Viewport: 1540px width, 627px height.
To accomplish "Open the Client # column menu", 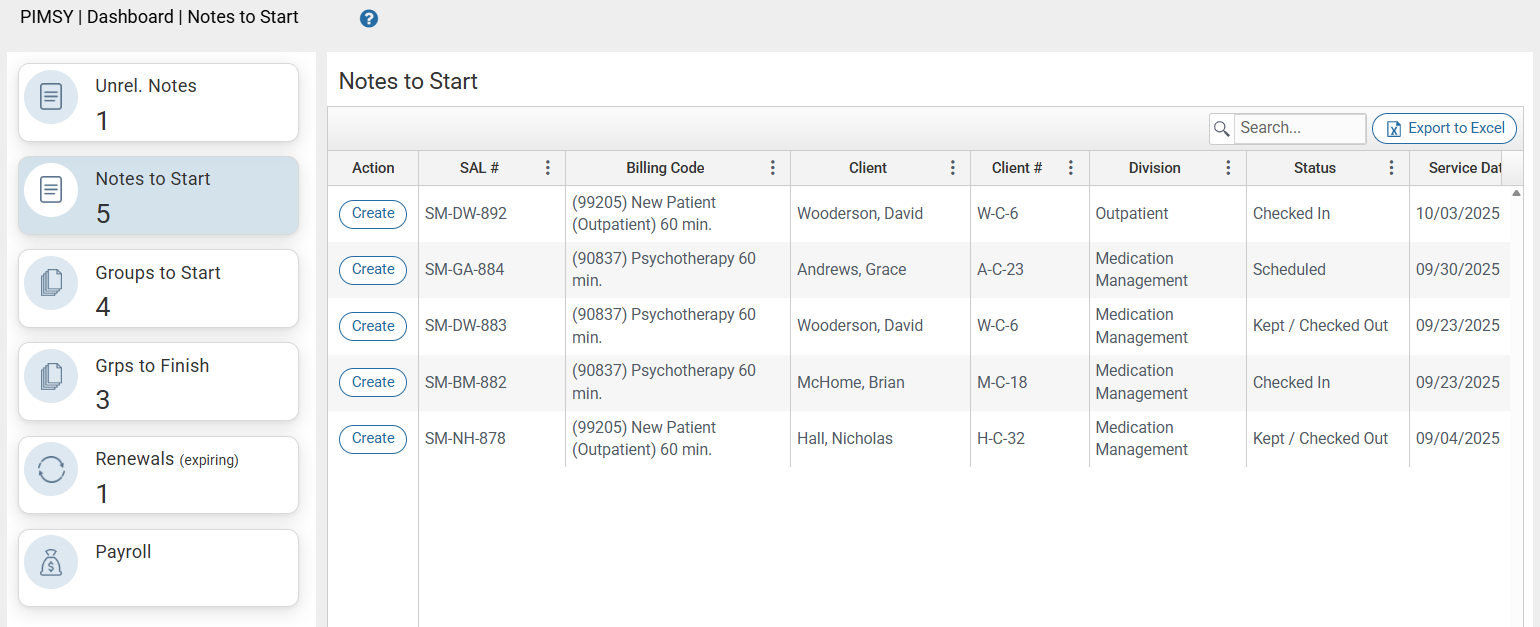I will 1070,167.
